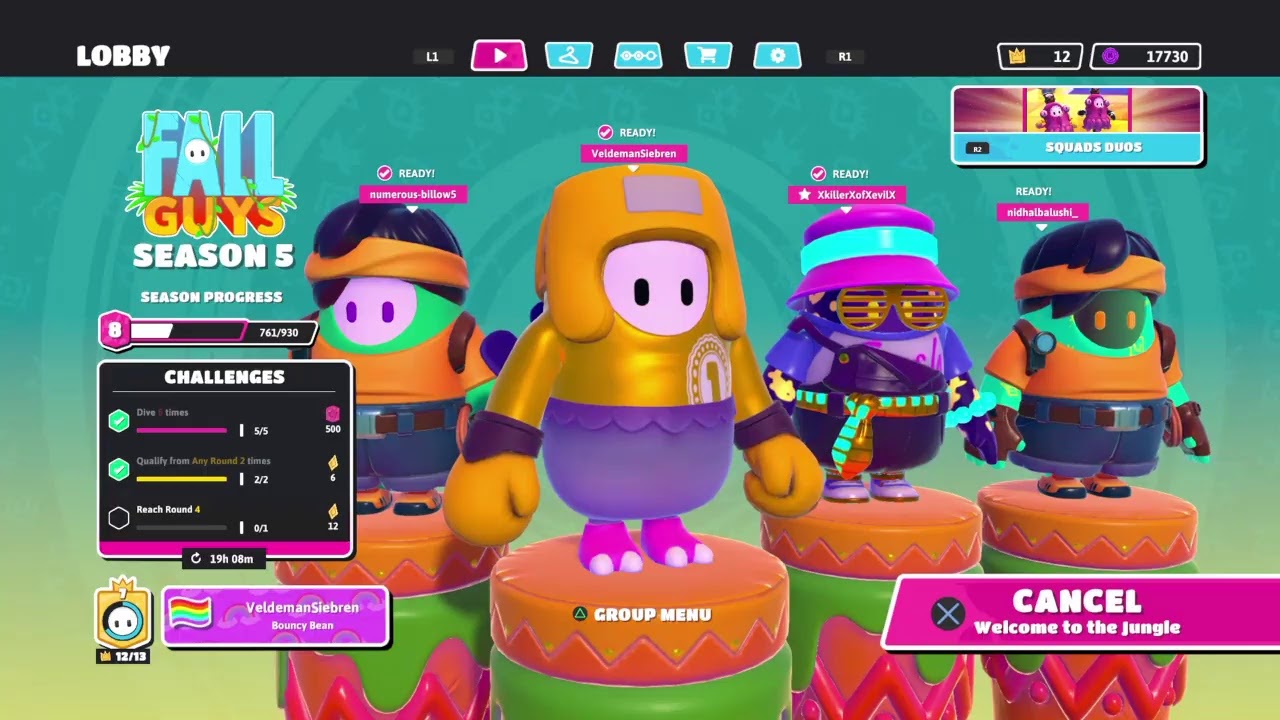
Task: Open the Store shopping cart tab
Action: (x=708, y=55)
